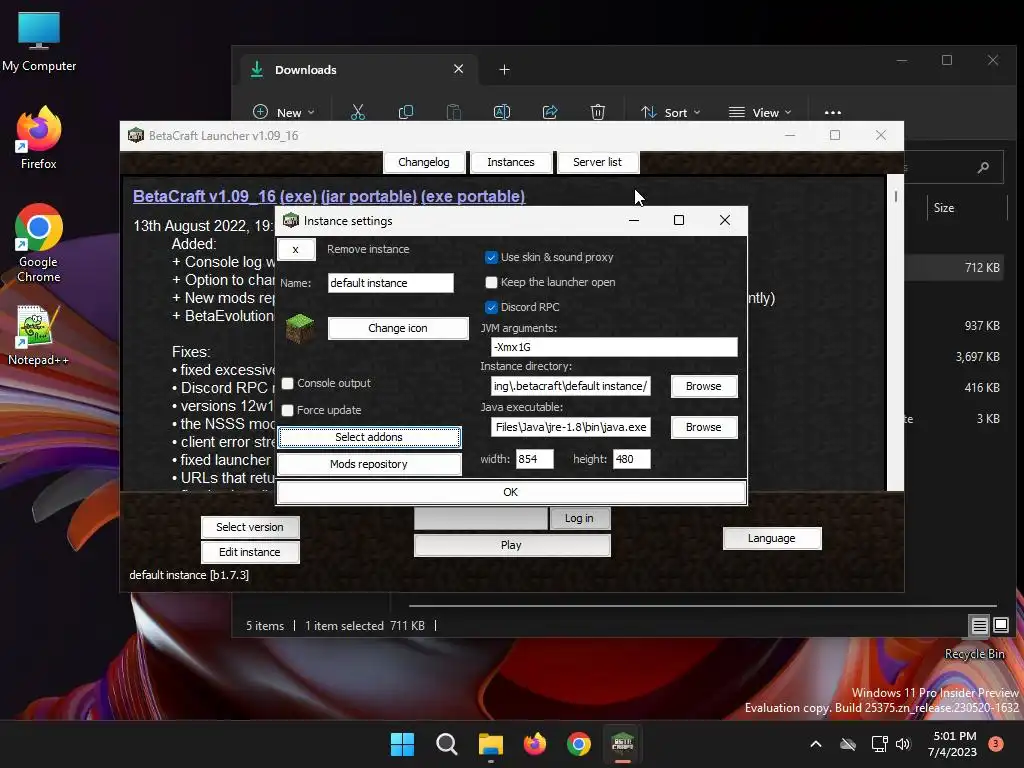Click the volume icon in system tray
This screenshot has width=1024, height=768.
click(x=903, y=744)
